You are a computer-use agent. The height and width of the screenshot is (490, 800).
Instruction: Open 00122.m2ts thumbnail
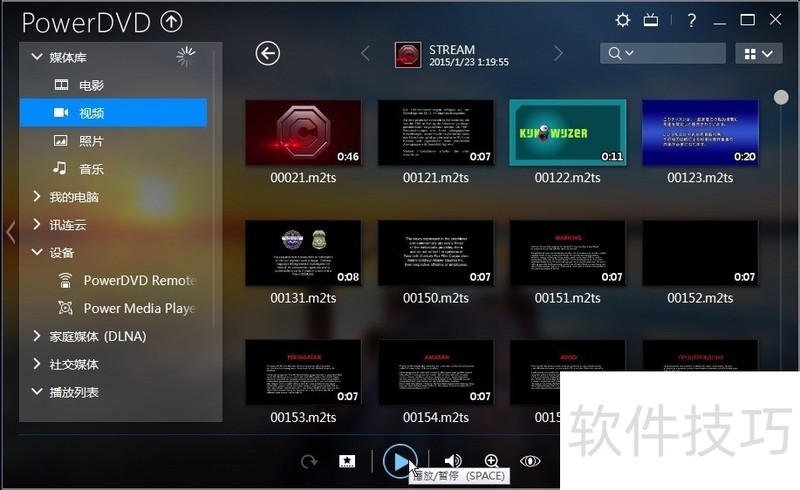(568, 133)
